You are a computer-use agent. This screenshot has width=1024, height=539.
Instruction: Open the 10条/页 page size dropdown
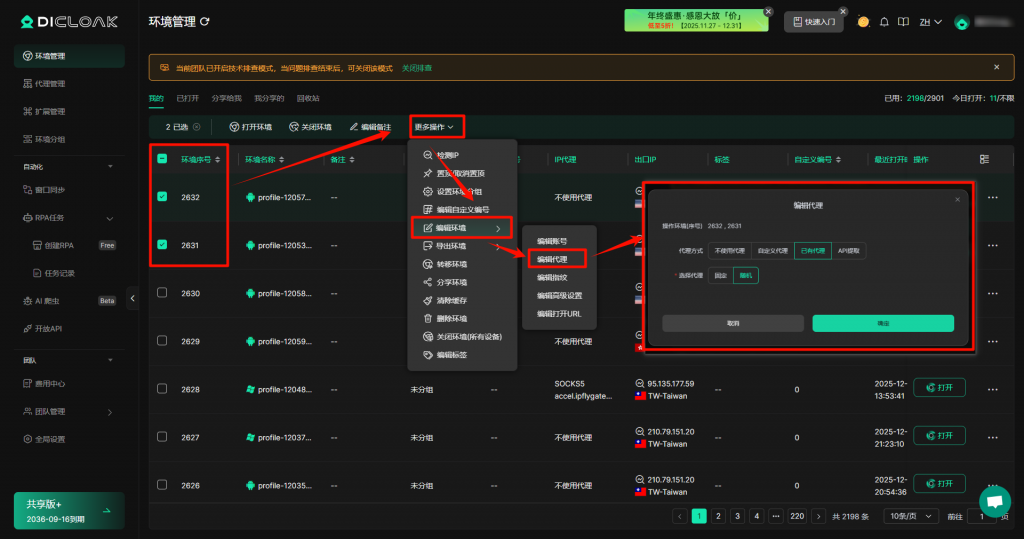pos(911,516)
